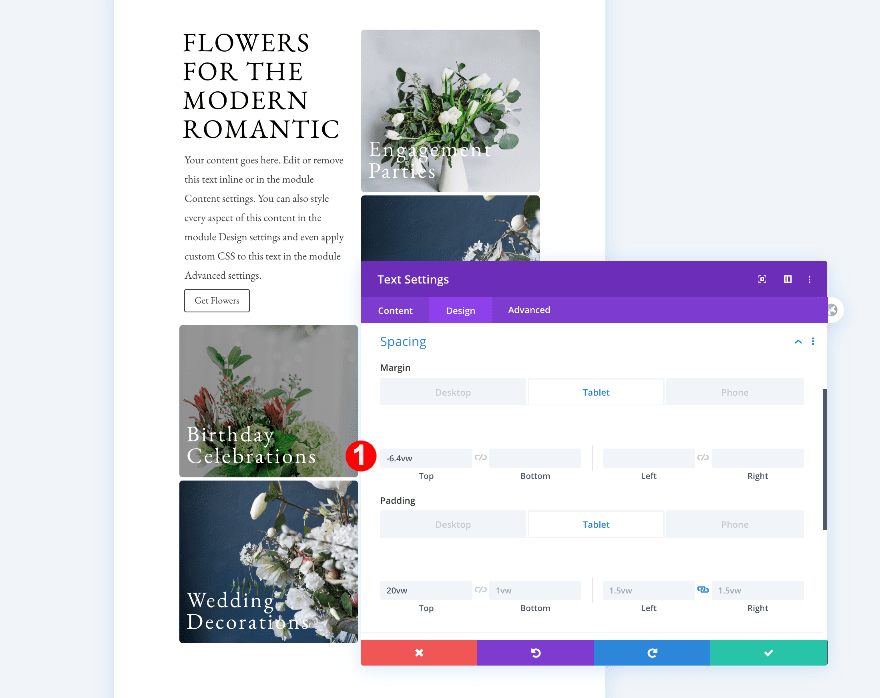Viewport: 880px width, 698px height.
Task: Edit the Padding Top 20vw field
Action: [x=426, y=590]
